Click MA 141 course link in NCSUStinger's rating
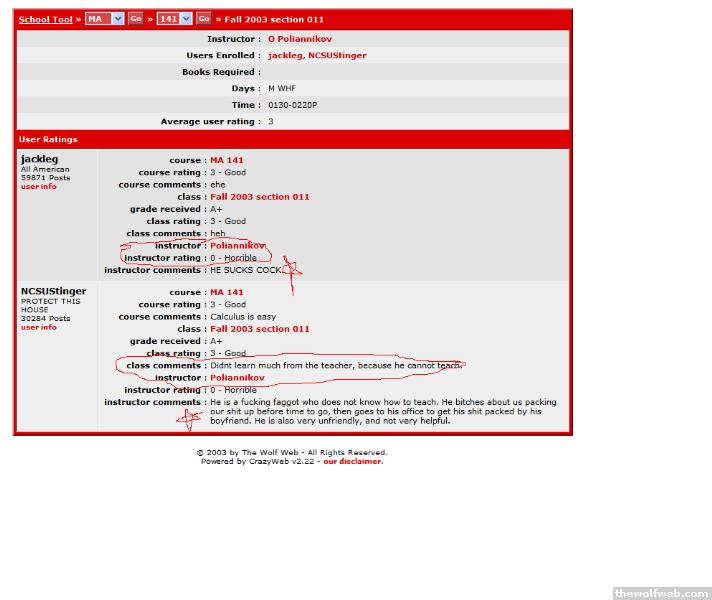 tap(226, 292)
